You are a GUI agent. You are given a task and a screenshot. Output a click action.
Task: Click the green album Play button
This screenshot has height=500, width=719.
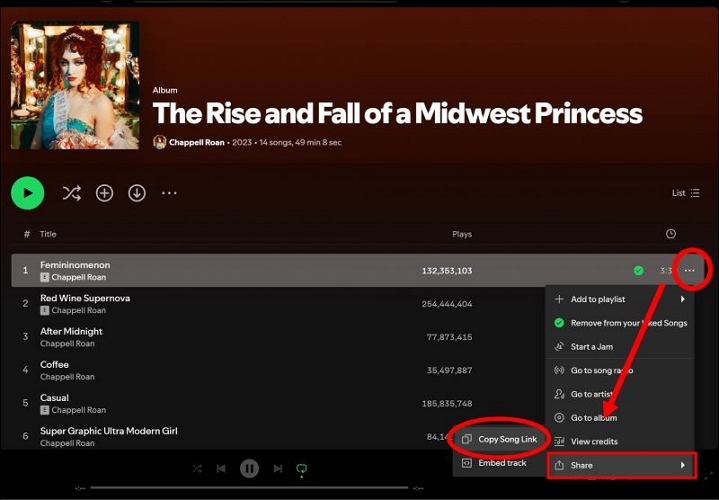click(28, 193)
